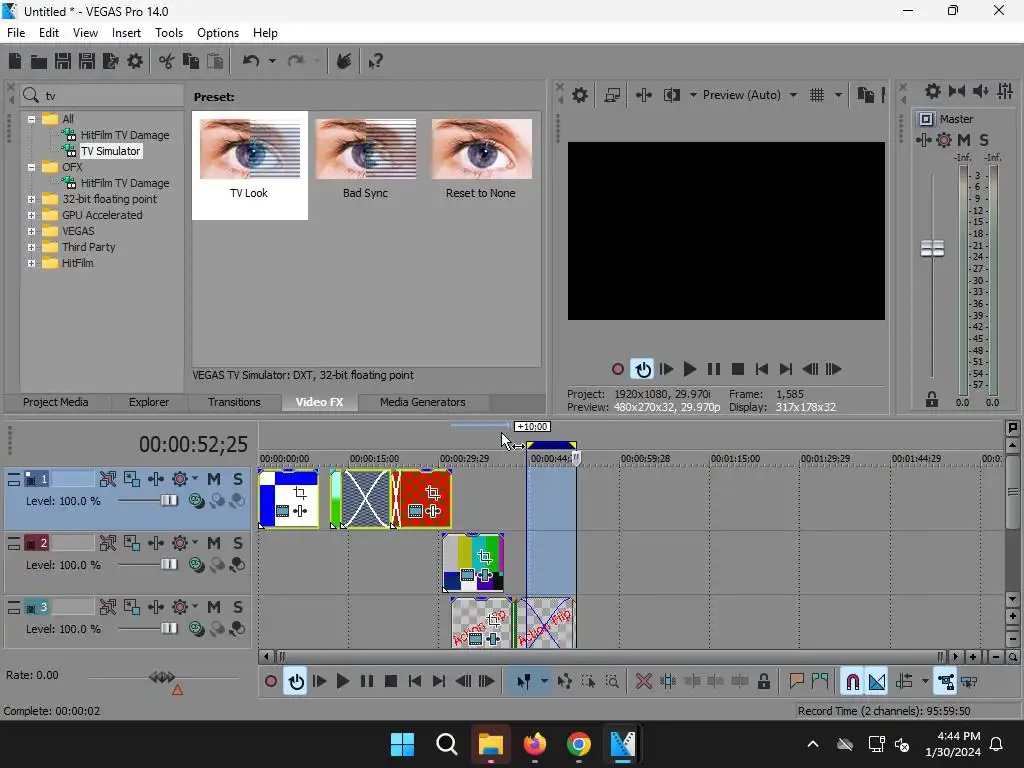Collapse the All folder in FX tree
This screenshot has height=768, width=1024.
click(x=31, y=119)
